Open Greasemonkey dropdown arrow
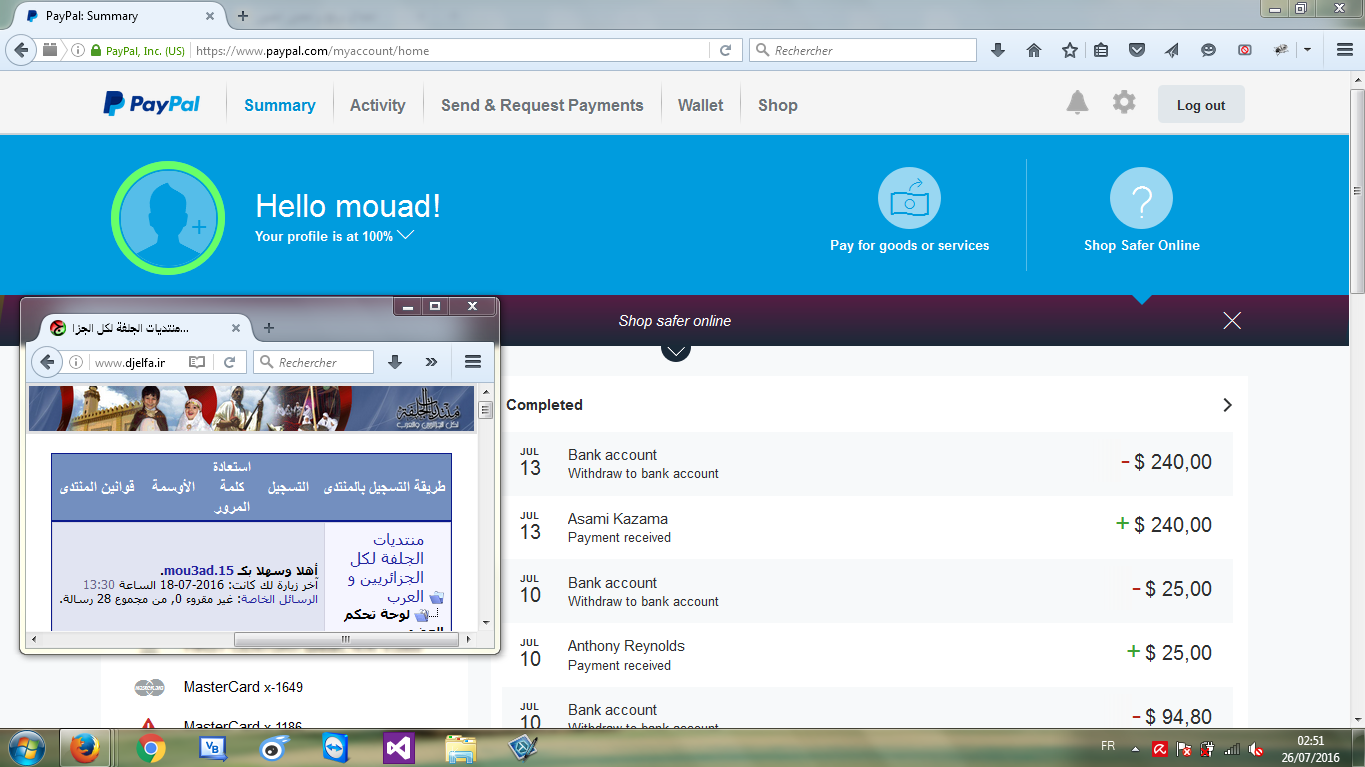Screen dimensions: 1365x767 tap(1307, 50)
